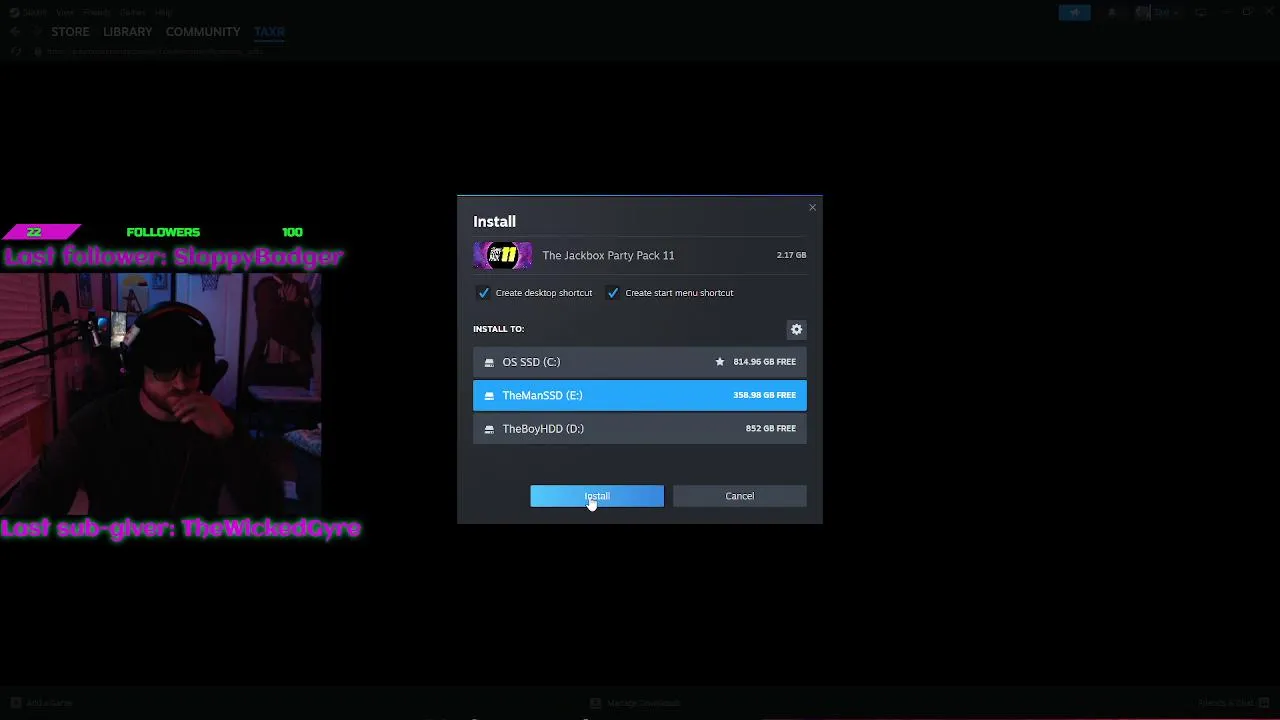Open the Games menu

[132, 12]
